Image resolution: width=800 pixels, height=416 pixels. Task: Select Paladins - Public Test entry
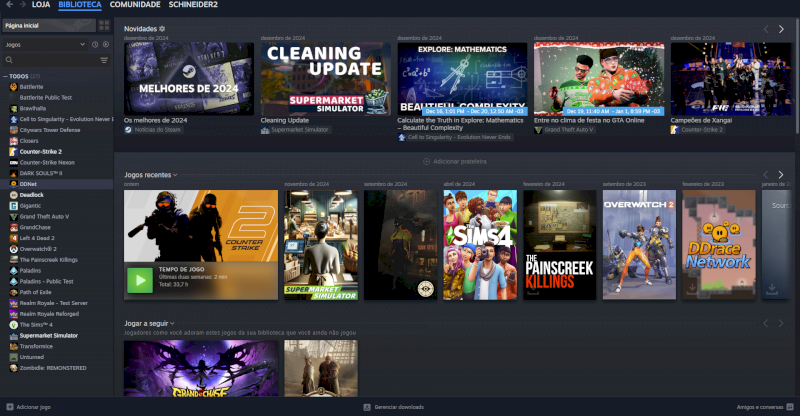46,281
